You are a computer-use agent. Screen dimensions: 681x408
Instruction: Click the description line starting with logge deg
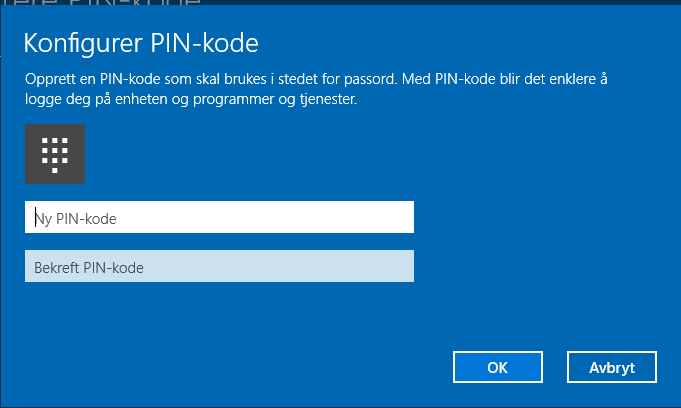tap(191, 99)
